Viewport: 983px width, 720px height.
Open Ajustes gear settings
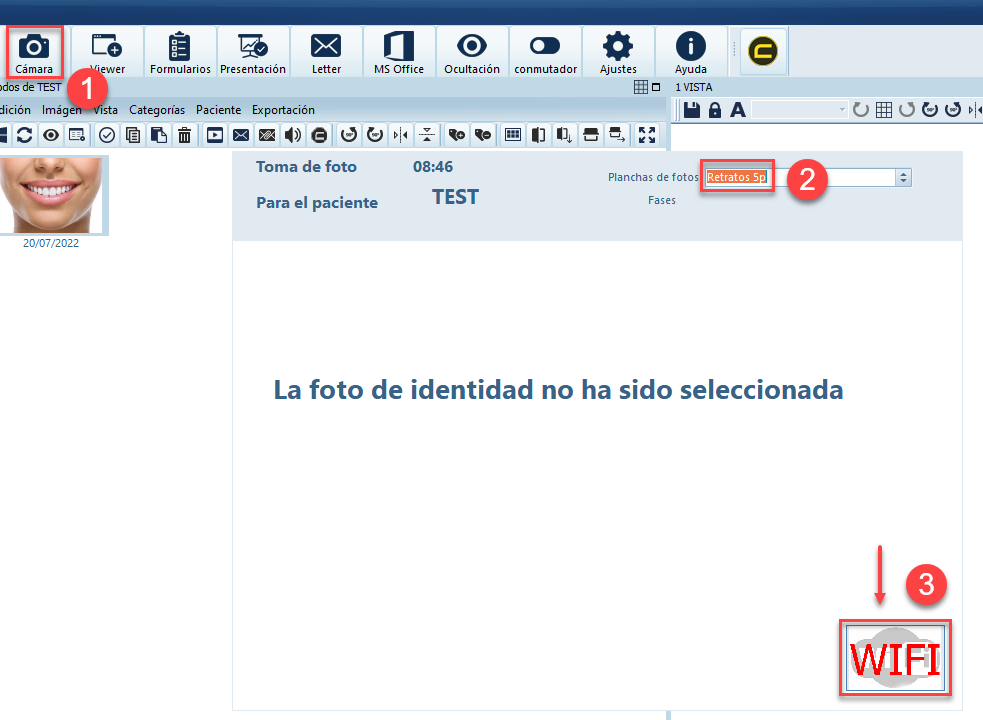(x=618, y=53)
